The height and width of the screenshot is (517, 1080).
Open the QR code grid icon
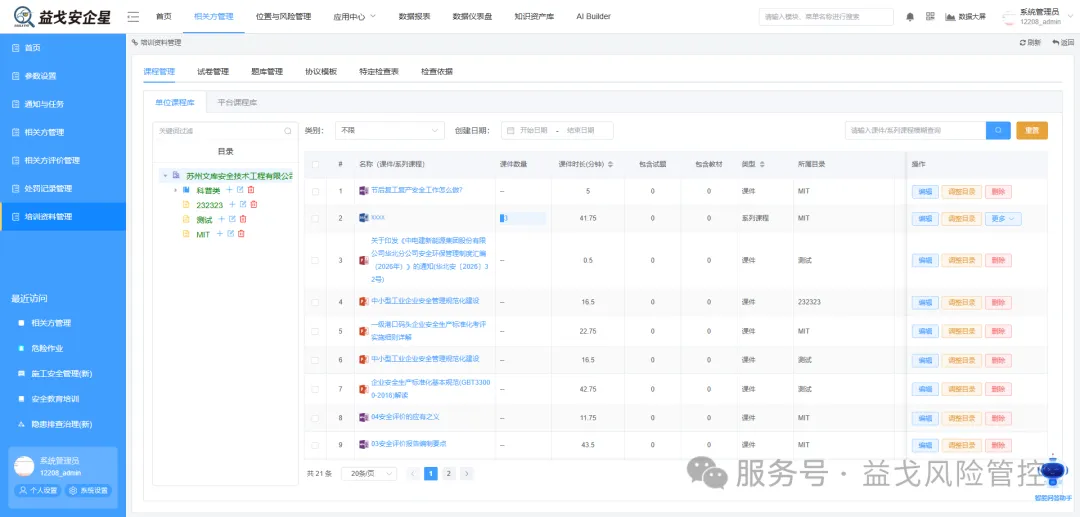tap(930, 17)
